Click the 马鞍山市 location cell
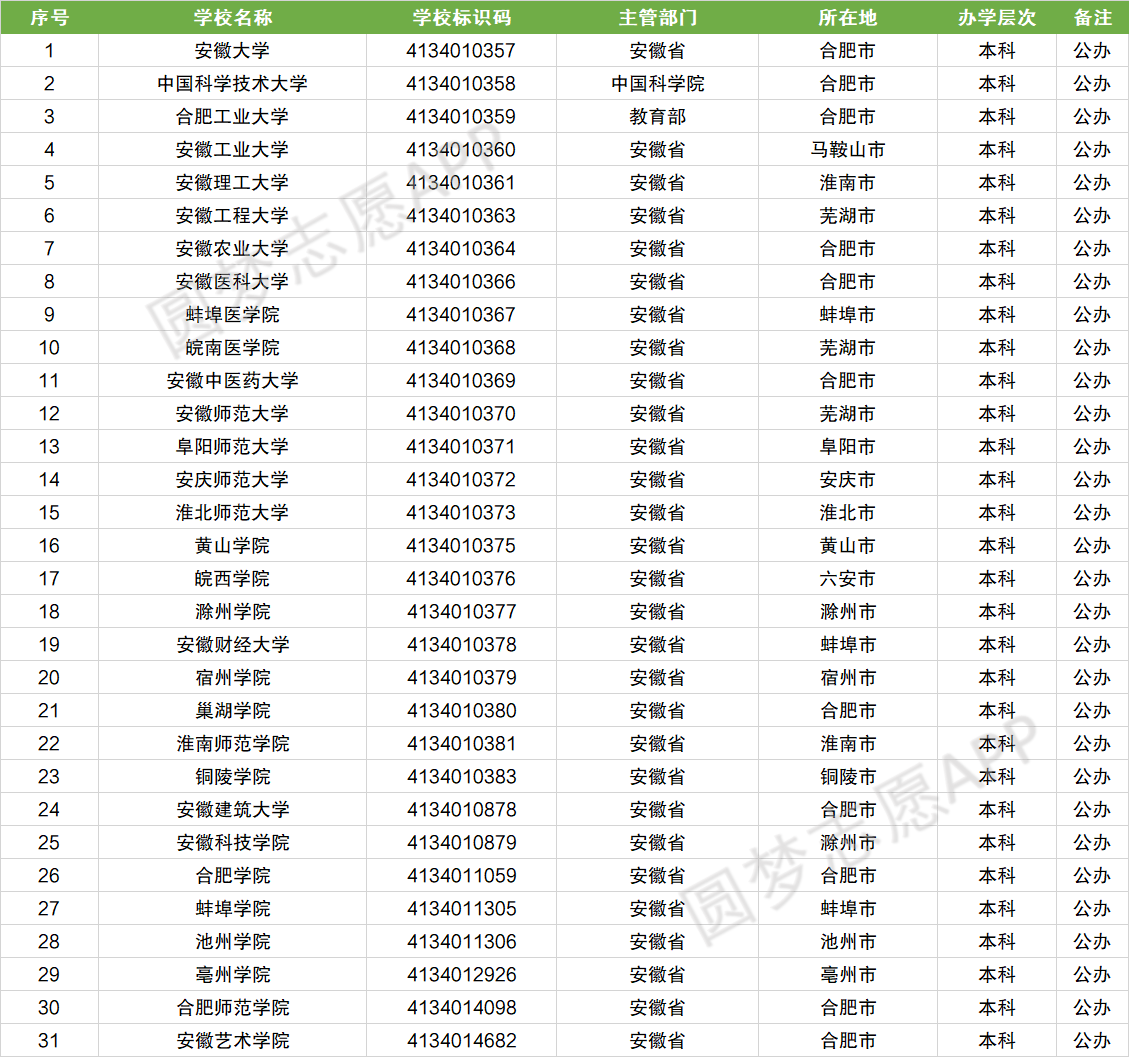Screen dimensions: 1129x1057 847,150
